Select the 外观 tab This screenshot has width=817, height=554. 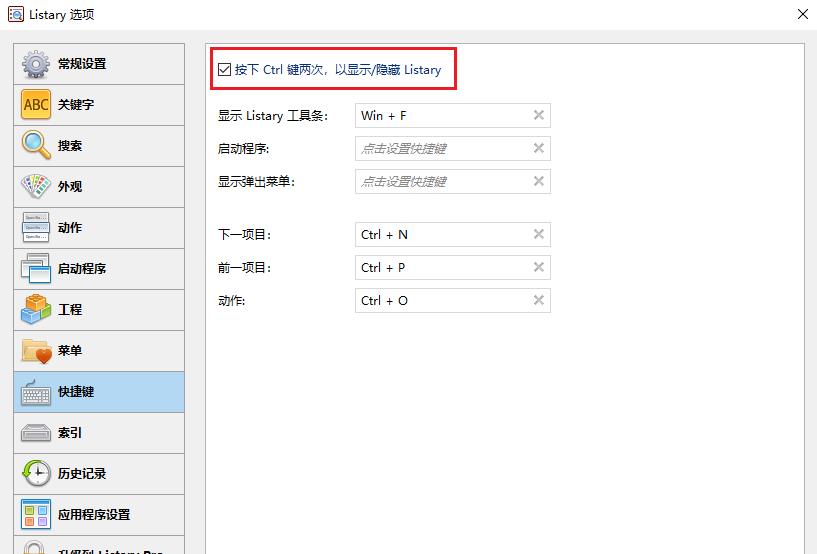[x=99, y=187]
